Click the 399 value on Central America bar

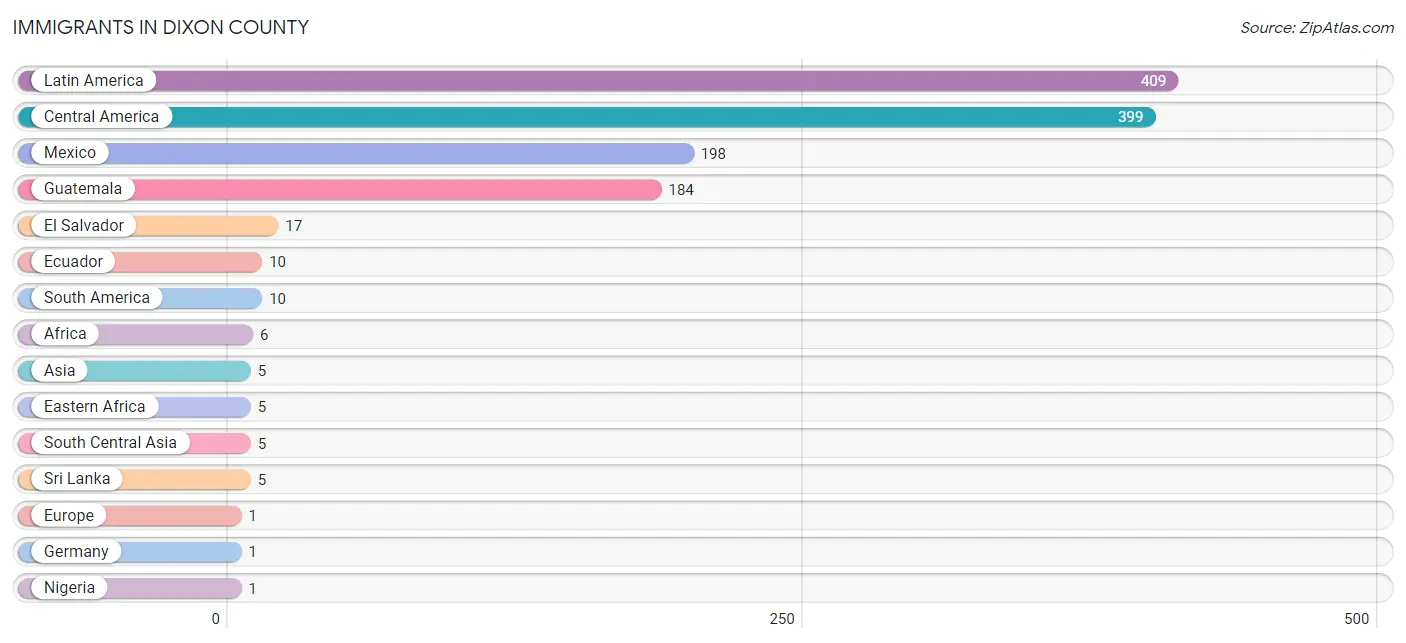point(1130,117)
